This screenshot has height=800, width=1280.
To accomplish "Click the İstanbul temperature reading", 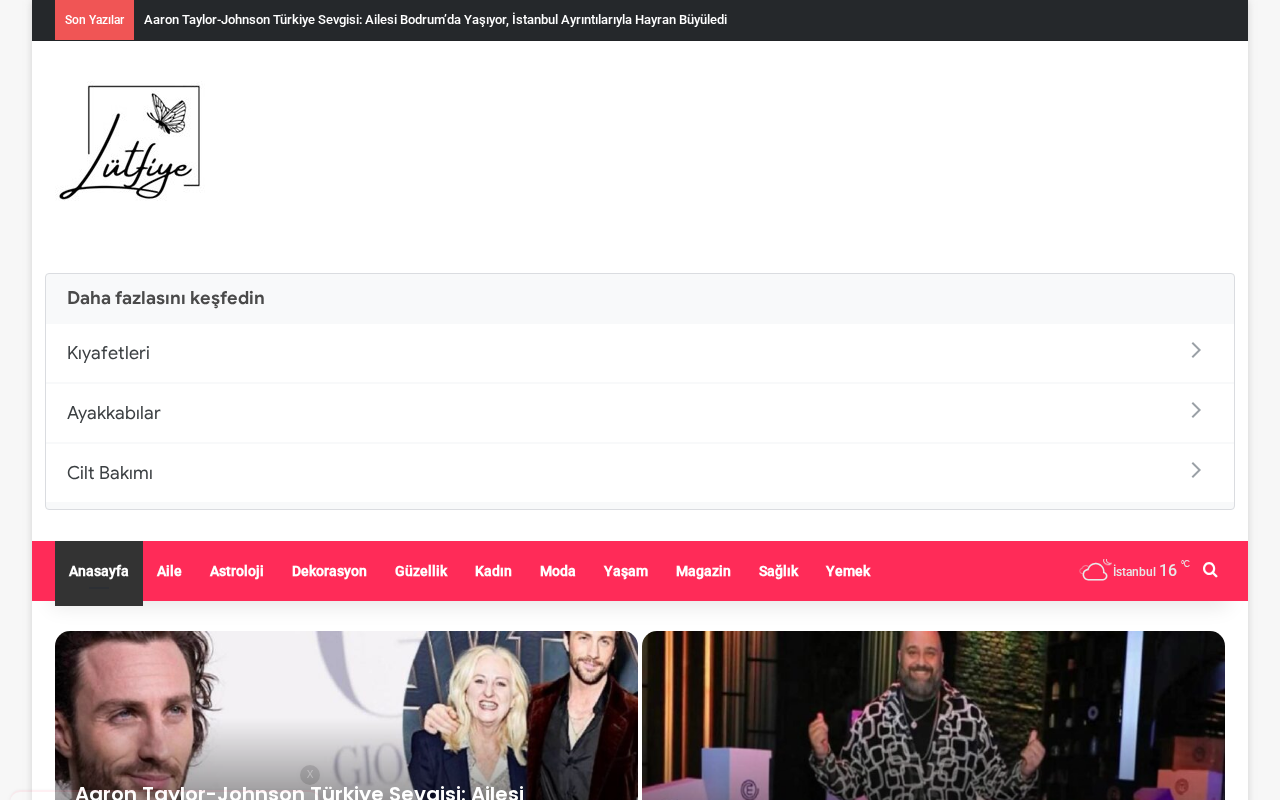I will tap(1150, 571).
